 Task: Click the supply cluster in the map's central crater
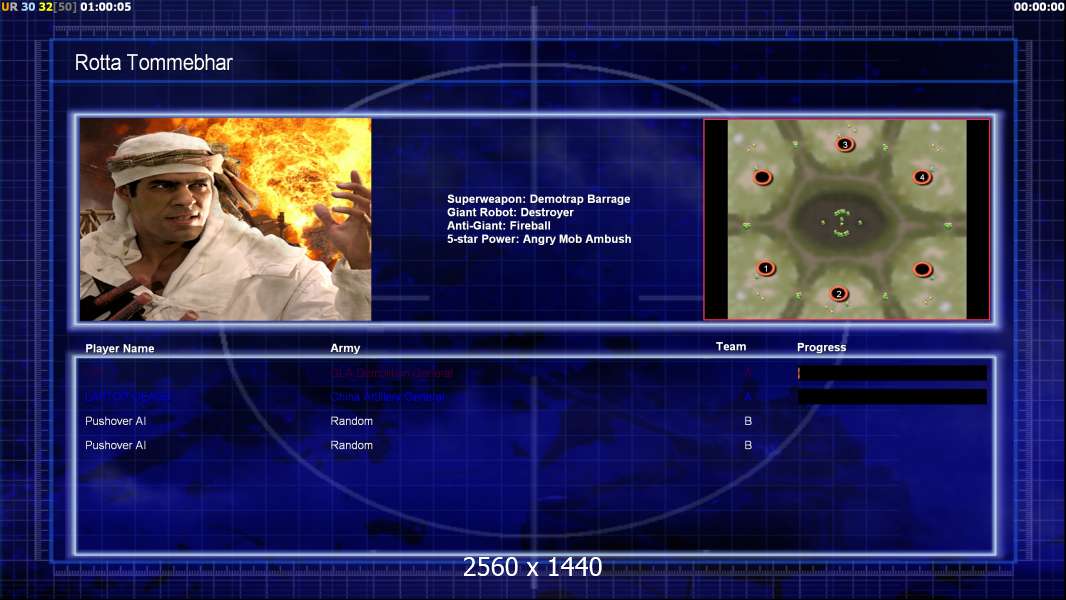(x=842, y=222)
